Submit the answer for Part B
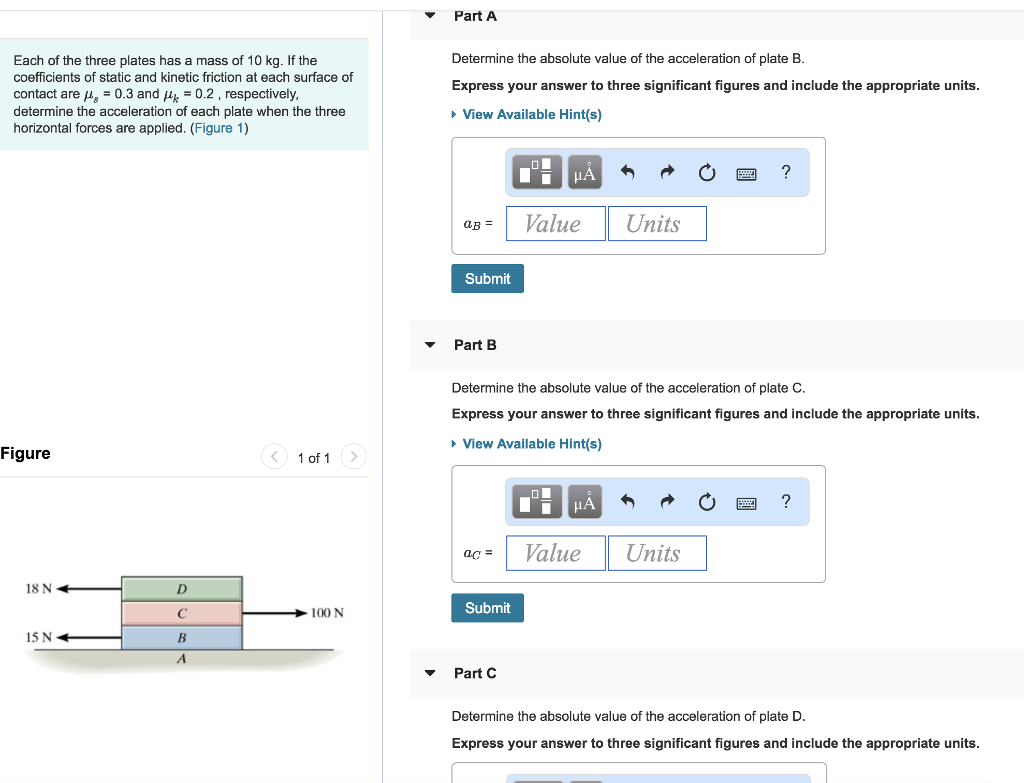 click(487, 607)
